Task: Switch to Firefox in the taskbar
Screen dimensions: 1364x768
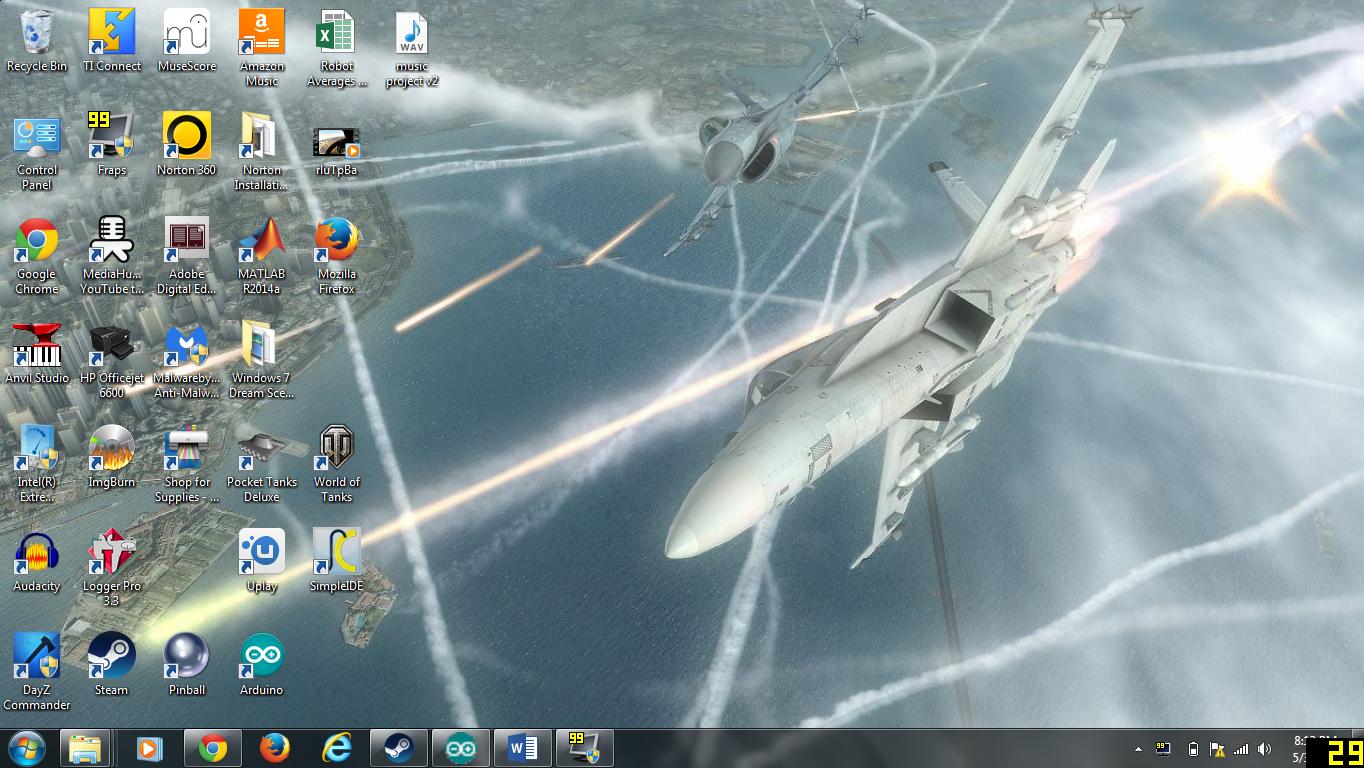Action: tap(275, 748)
